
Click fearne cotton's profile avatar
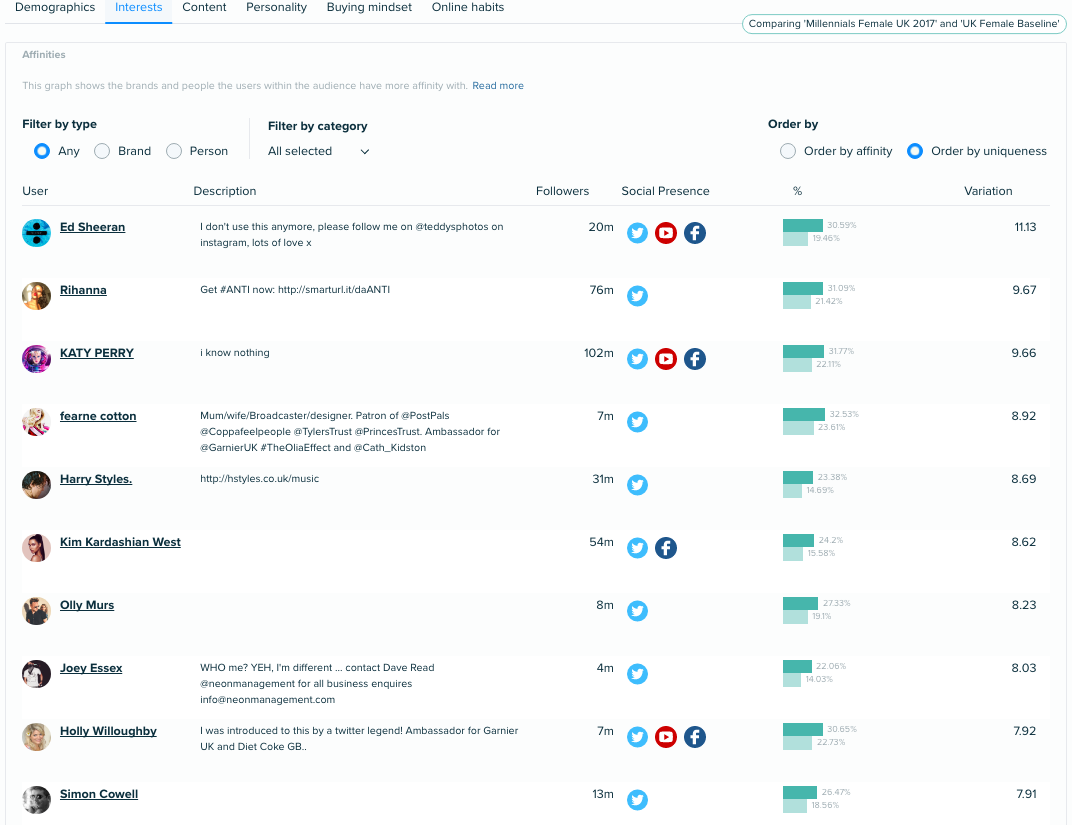(36, 422)
